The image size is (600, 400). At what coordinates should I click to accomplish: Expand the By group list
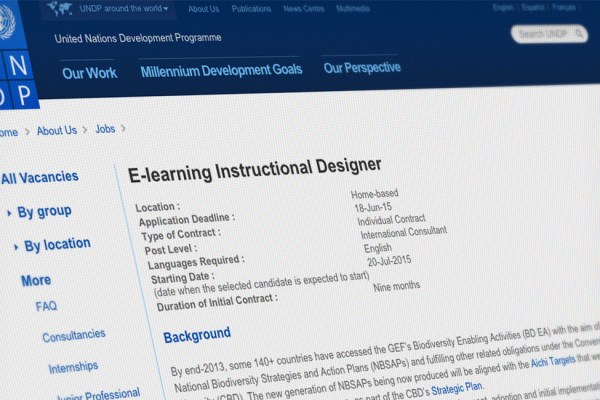click(x=44, y=212)
